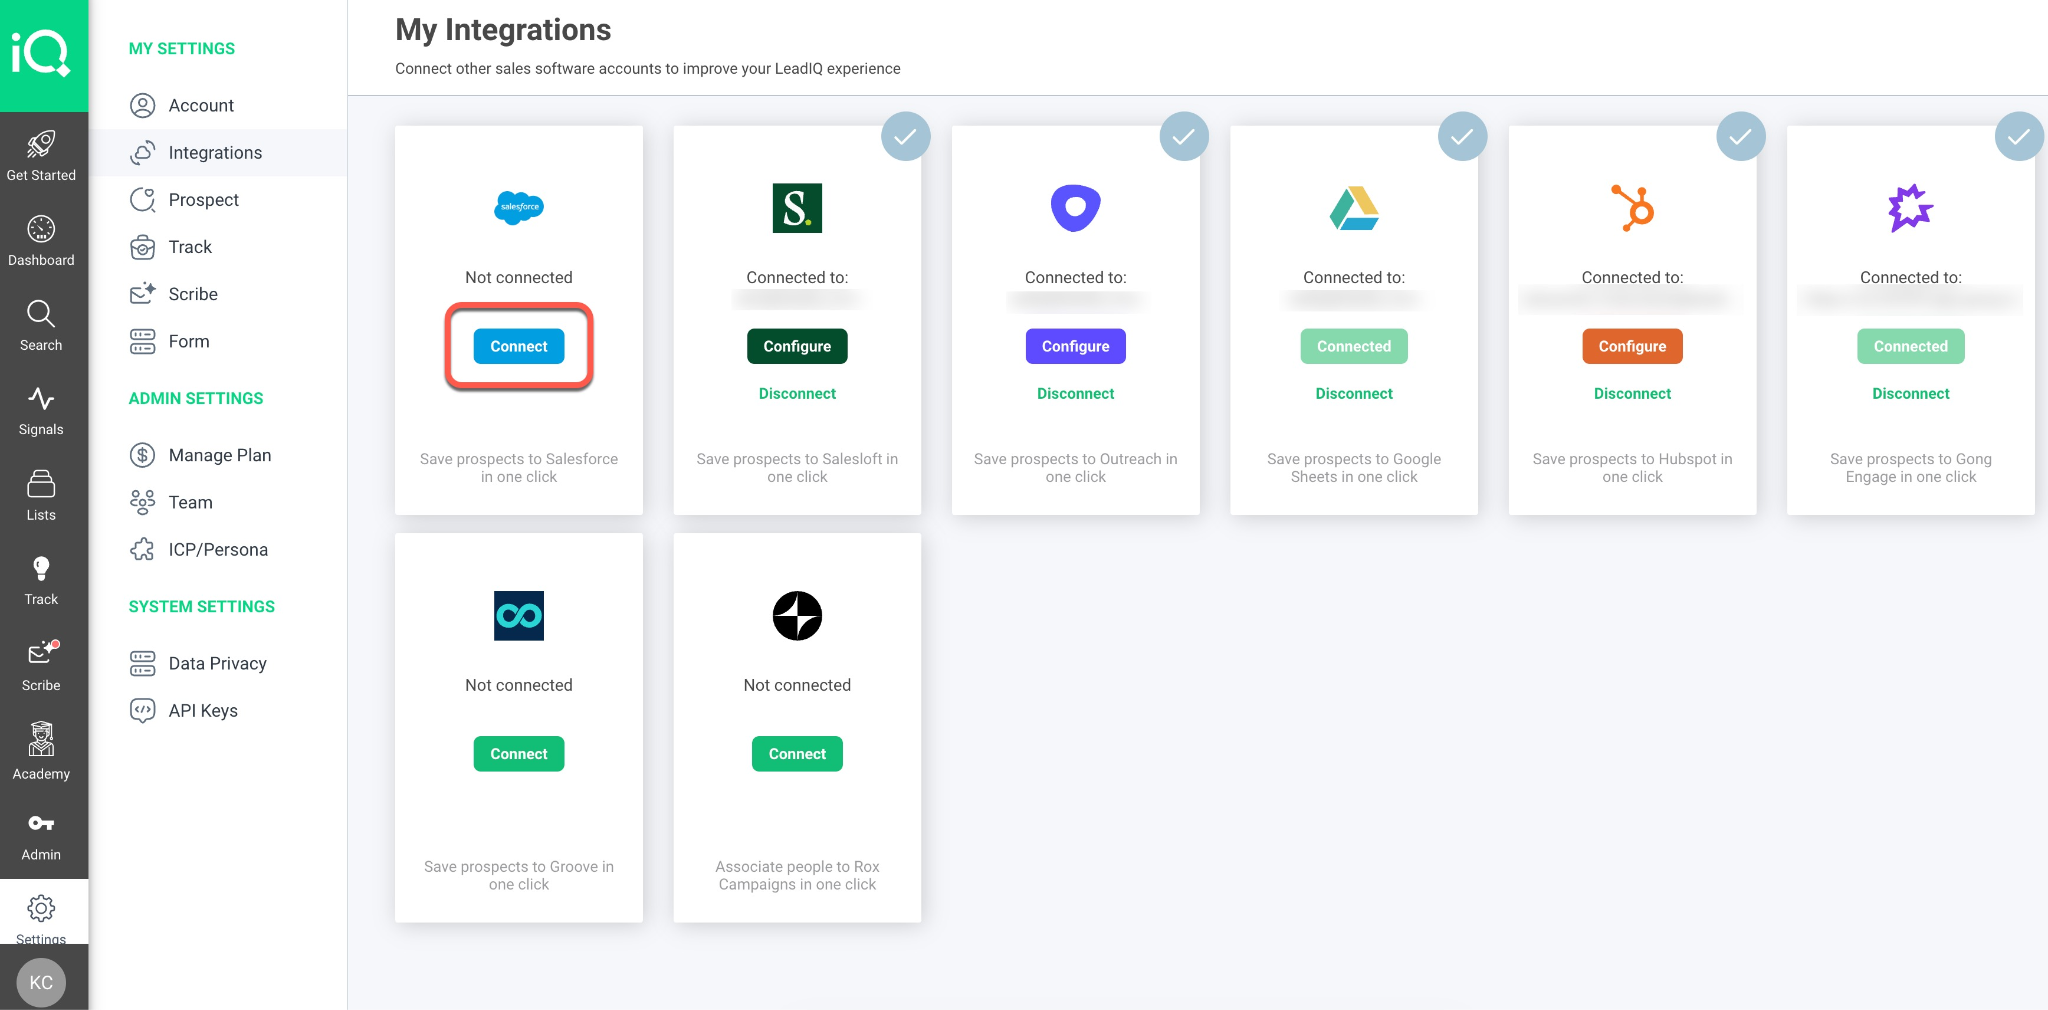The image size is (2048, 1010).
Task: Configure the HubSpot integration
Action: [1632, 346]
